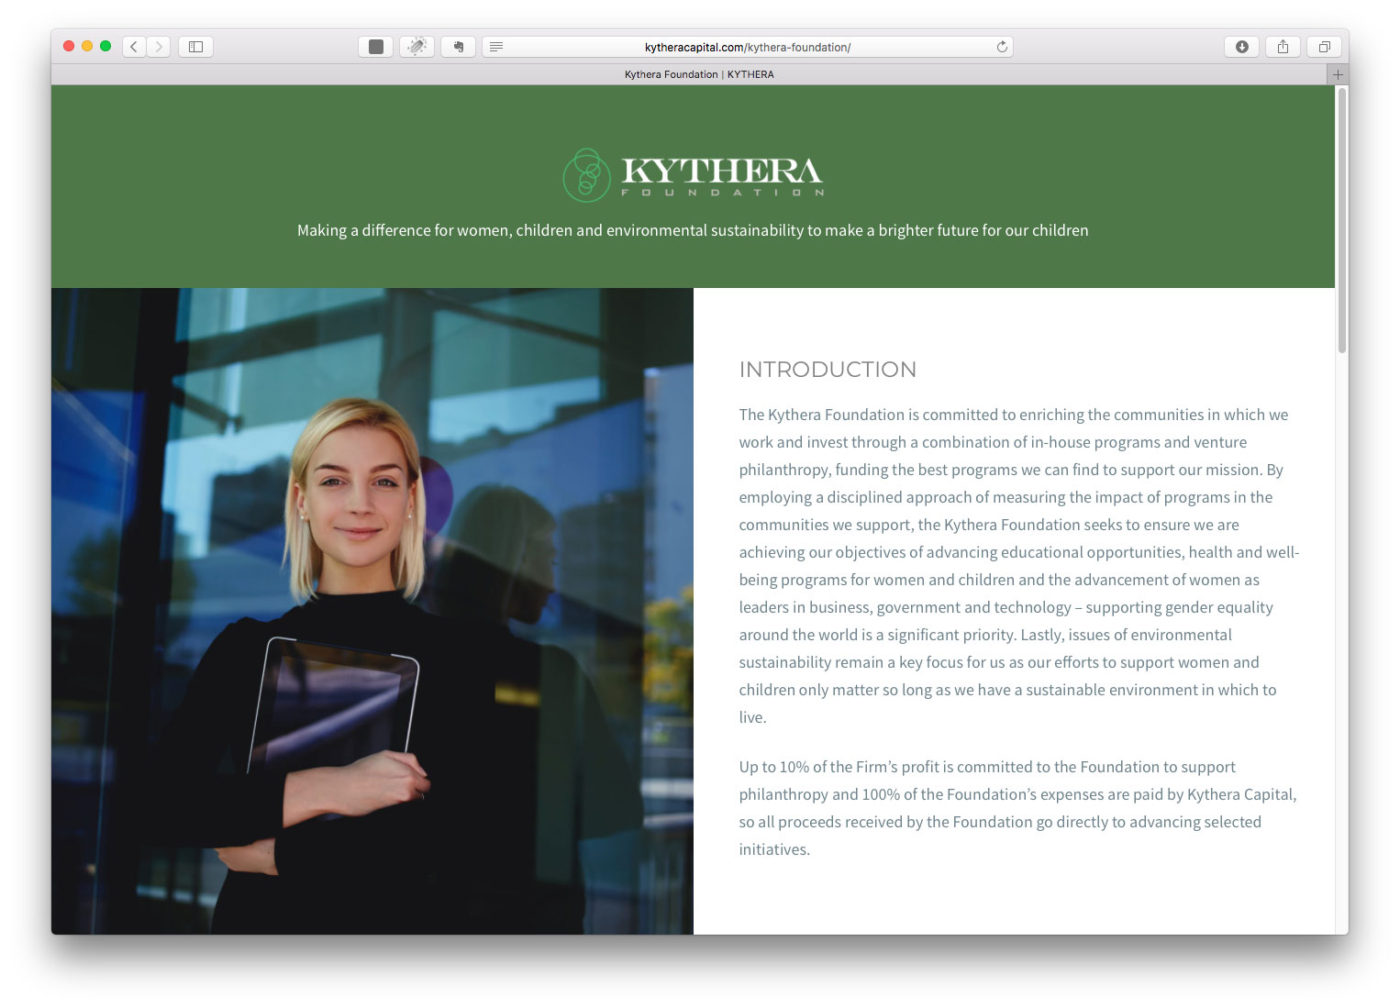The image size is (1400, 1008).
Task: Click paragraph starting "The Kythera Foundation is committed"
Action: pyautogui.click(x=1018, y=566)
